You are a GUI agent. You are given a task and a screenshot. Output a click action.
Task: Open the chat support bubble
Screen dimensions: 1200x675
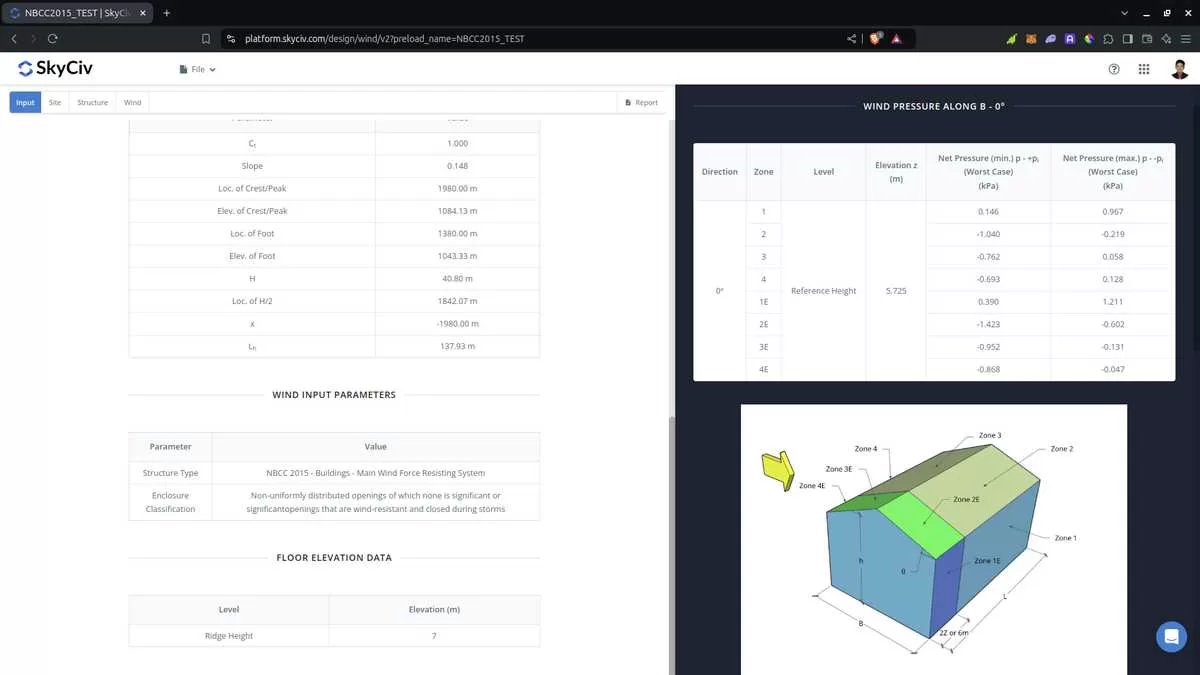tap(1170, 636)
